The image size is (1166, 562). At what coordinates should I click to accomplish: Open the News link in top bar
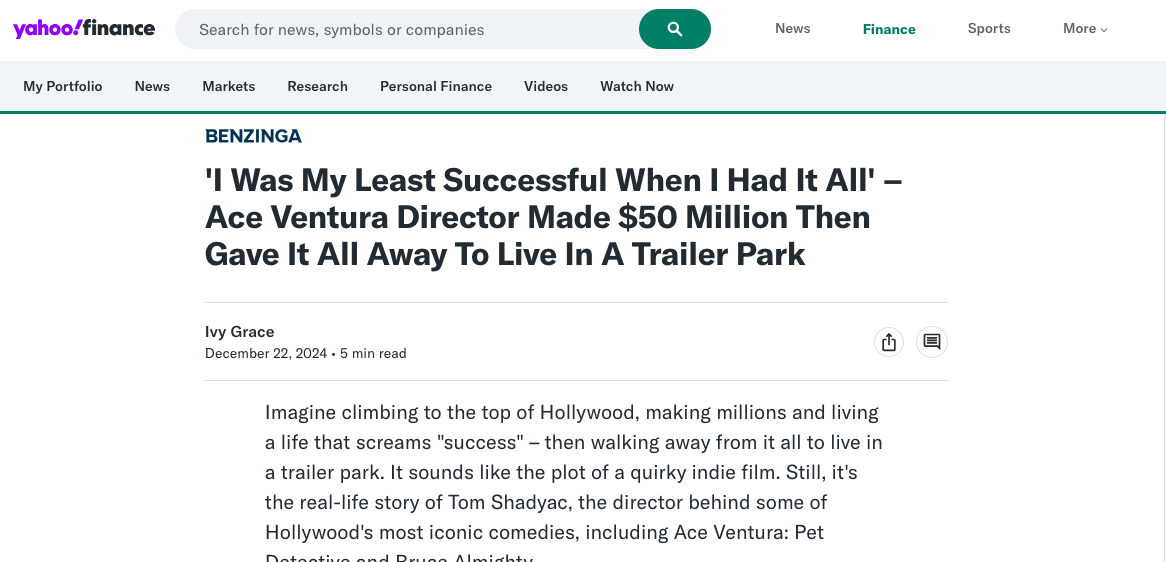(792, 29)
